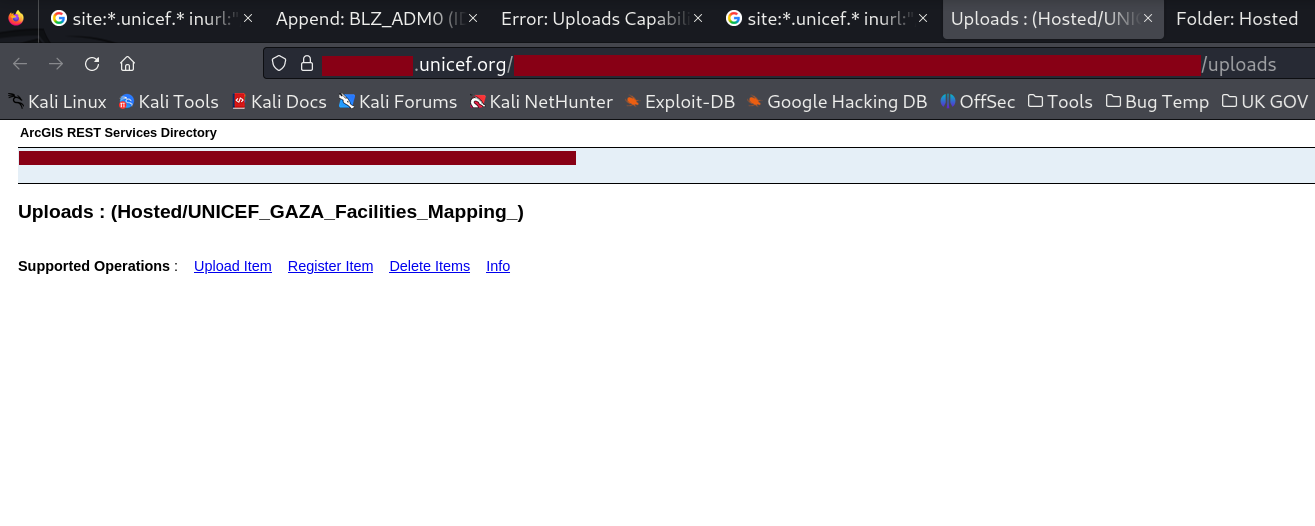Click the ArcGIS REST Services Directory title
This screenshot has width=1315, height=526.
coord(118,133)
